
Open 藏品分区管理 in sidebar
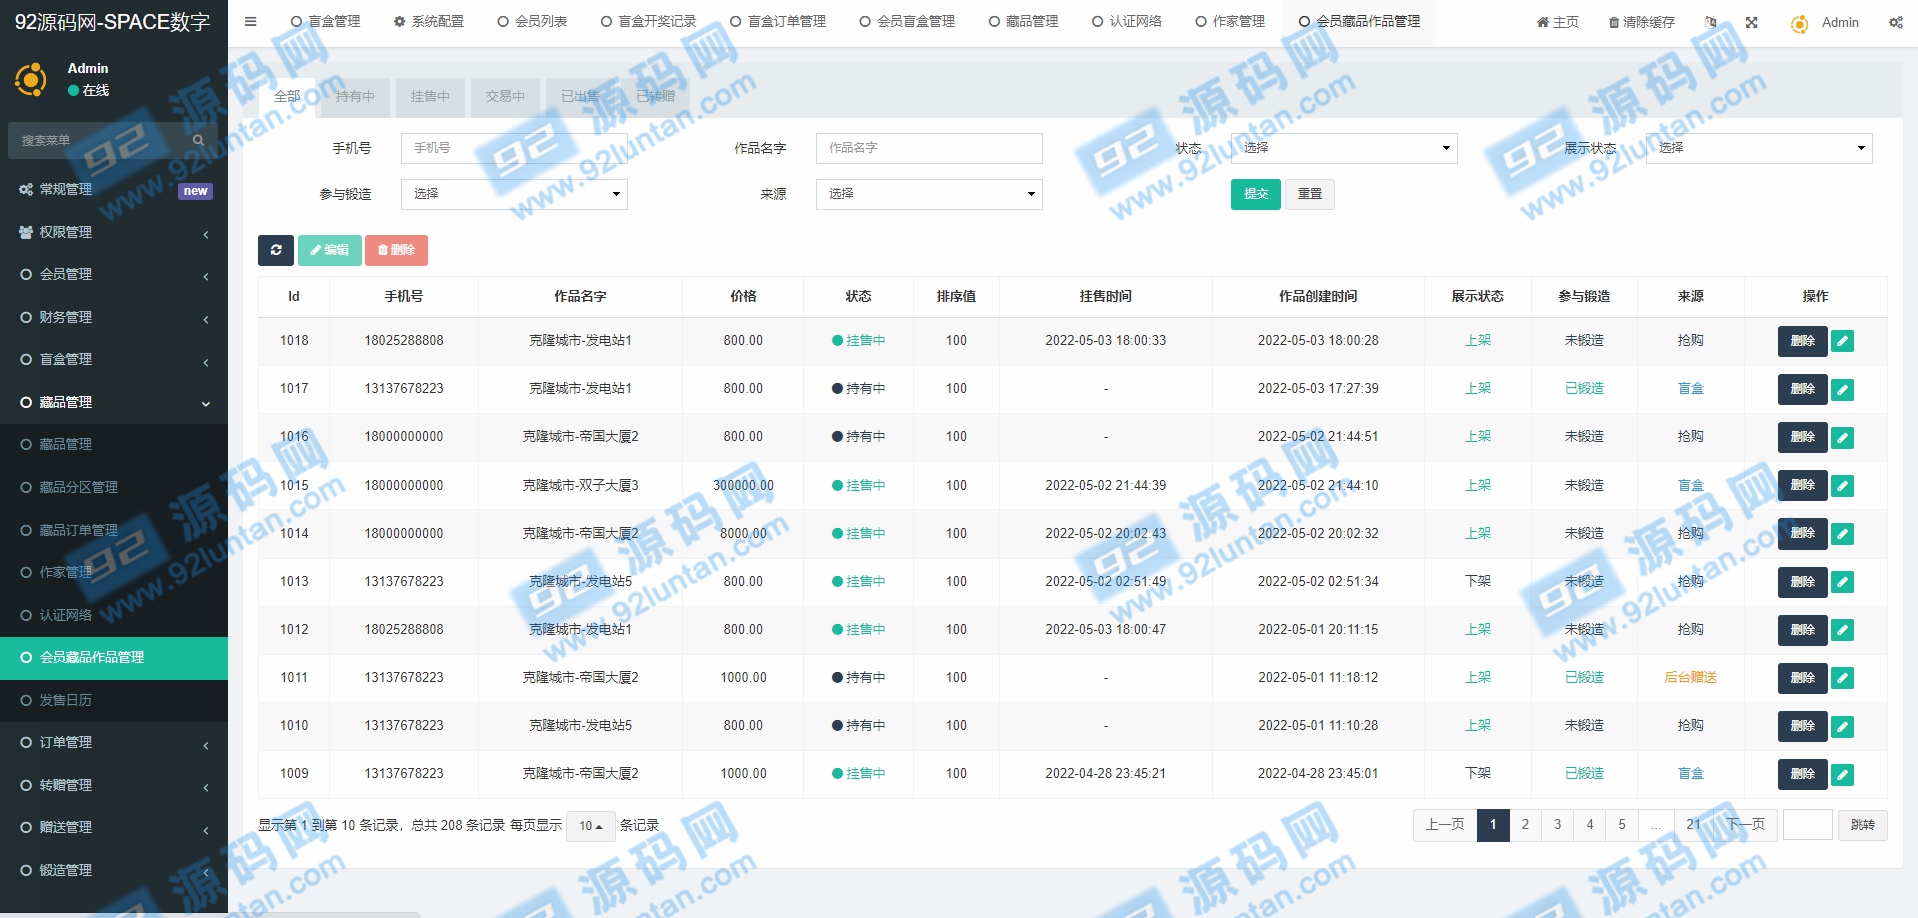[114, 487]
